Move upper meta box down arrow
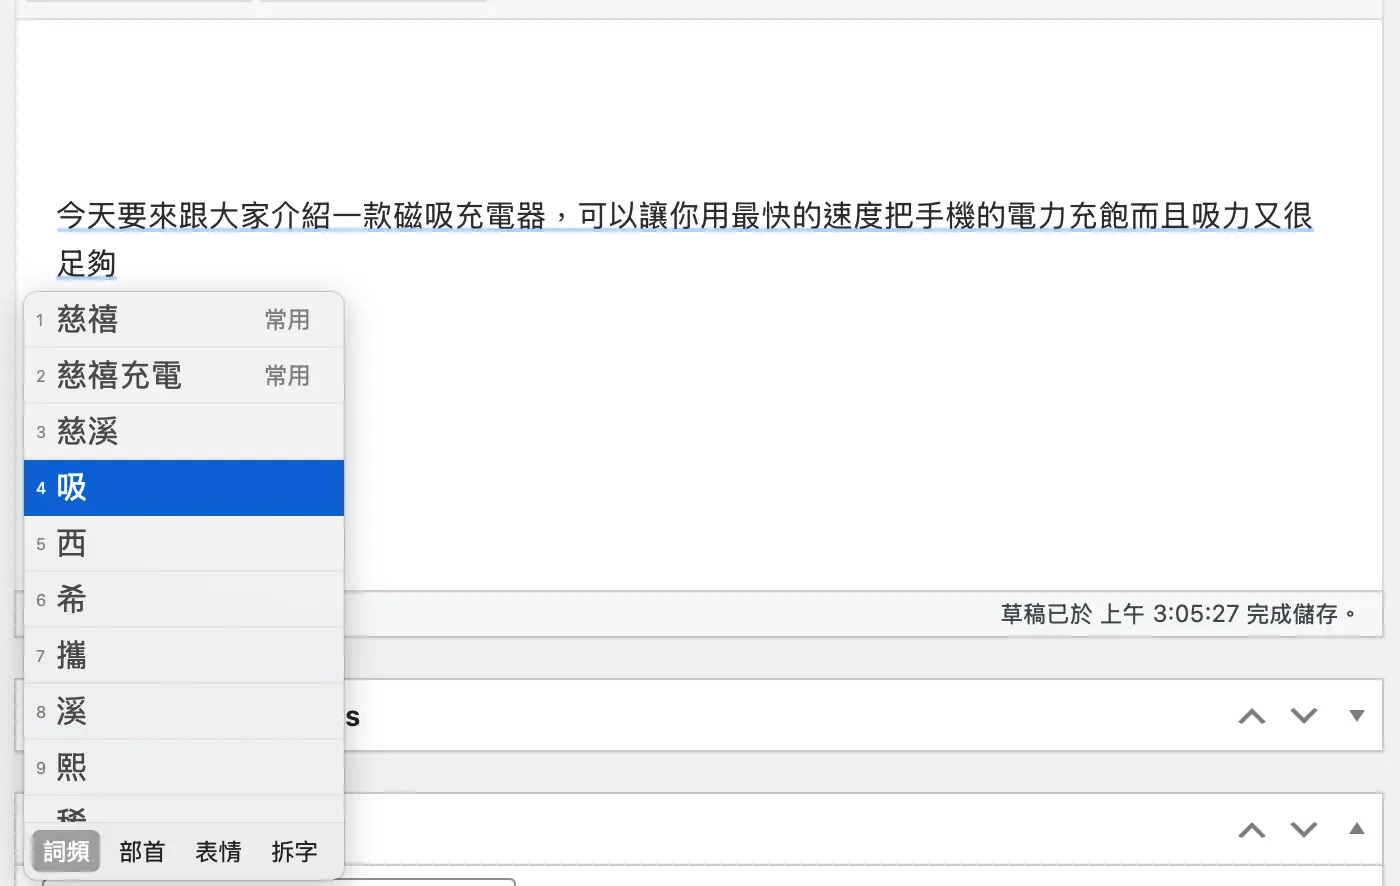 point(1304,716)
